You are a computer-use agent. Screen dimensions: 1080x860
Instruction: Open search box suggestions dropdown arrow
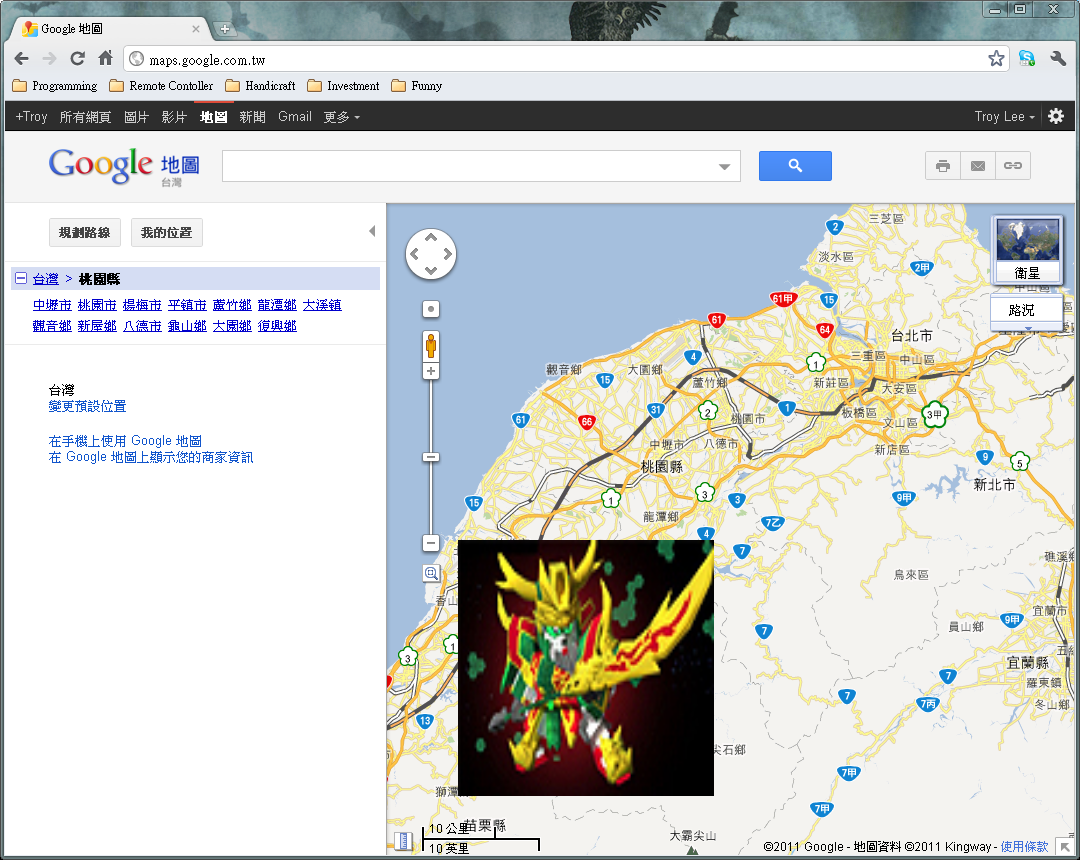724,167
